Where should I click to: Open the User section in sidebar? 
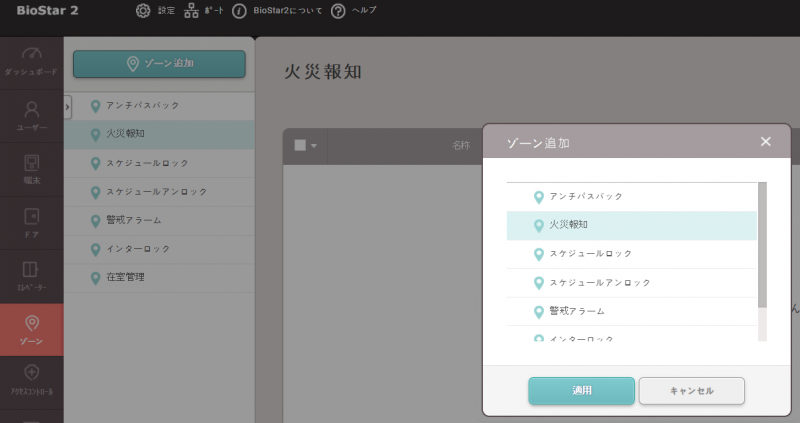coord(31,115)
